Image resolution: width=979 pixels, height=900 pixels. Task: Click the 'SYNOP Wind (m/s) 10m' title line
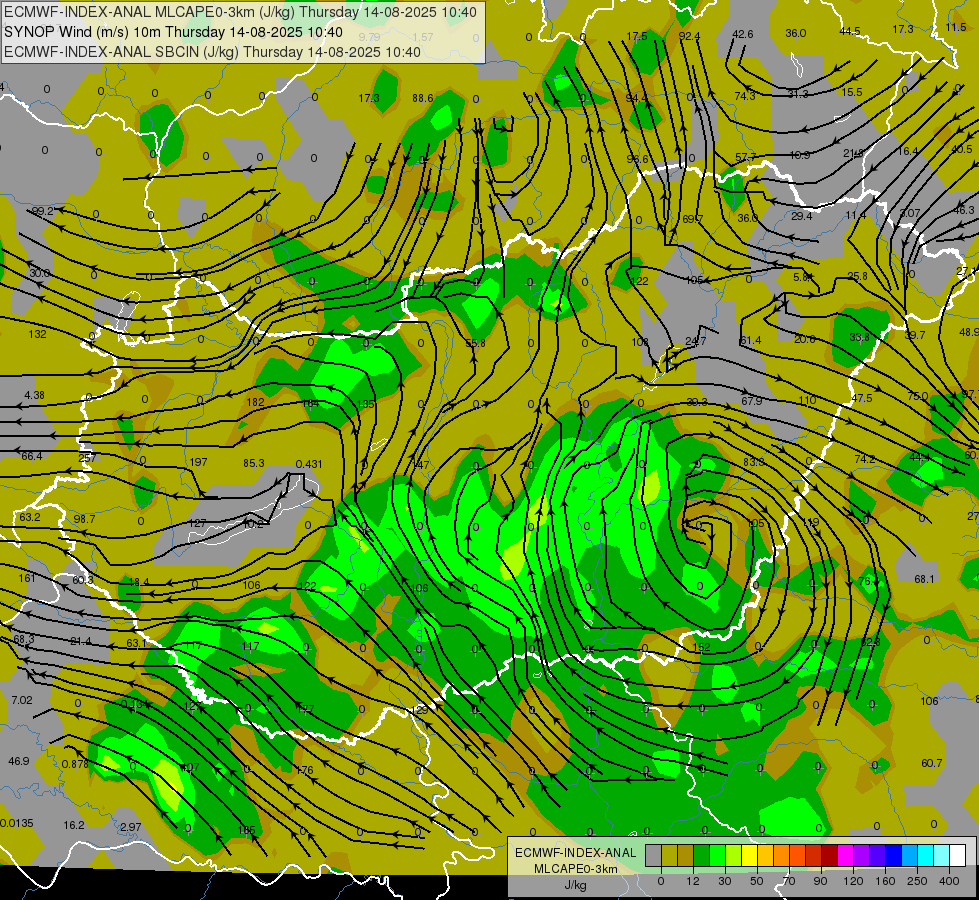(173, 32)
